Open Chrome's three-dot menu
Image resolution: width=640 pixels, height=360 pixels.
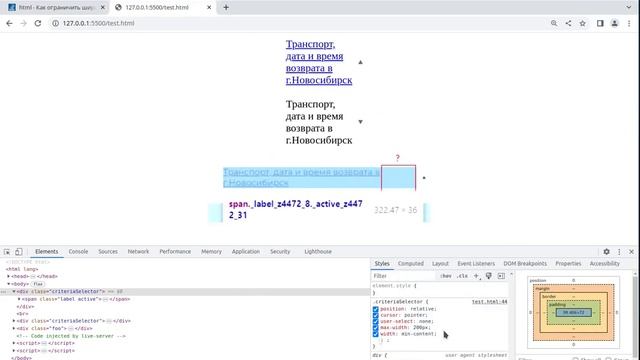coord(629,23)
